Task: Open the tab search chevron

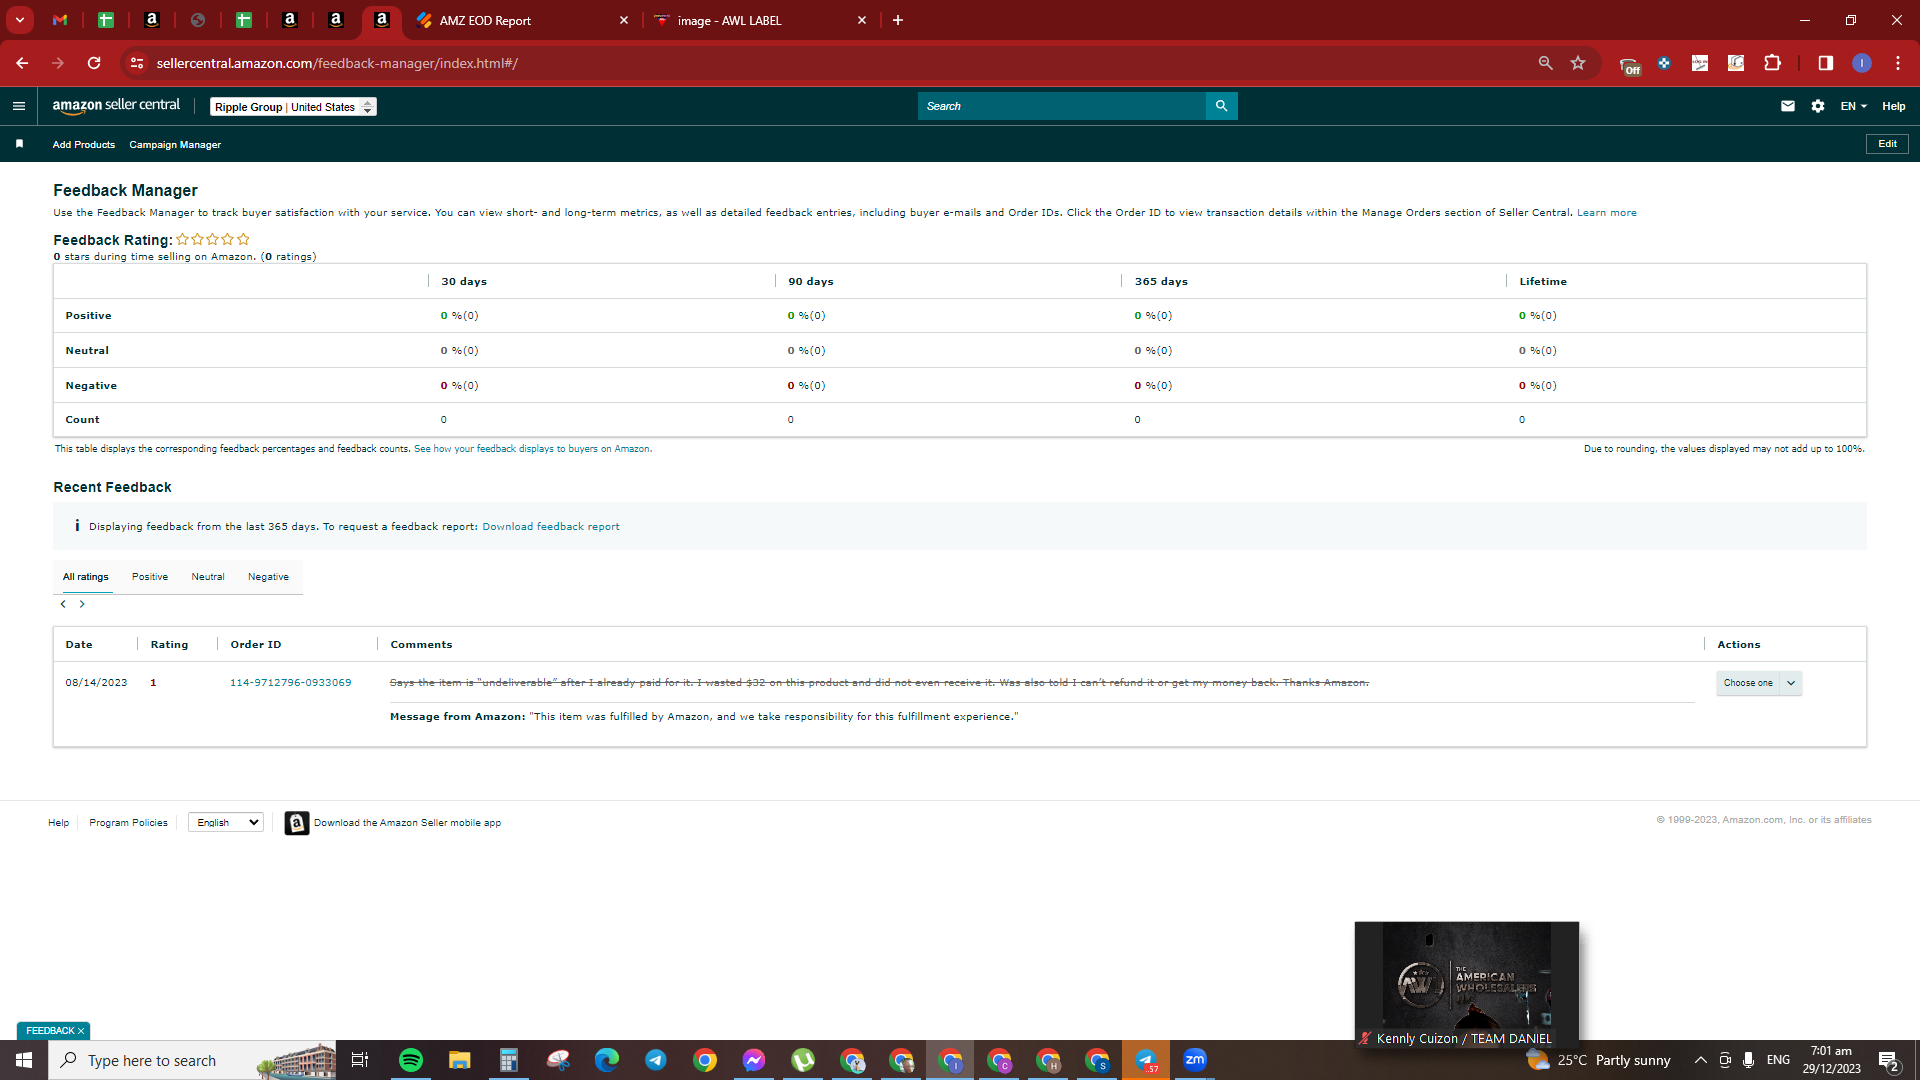Action: point(19,20)
